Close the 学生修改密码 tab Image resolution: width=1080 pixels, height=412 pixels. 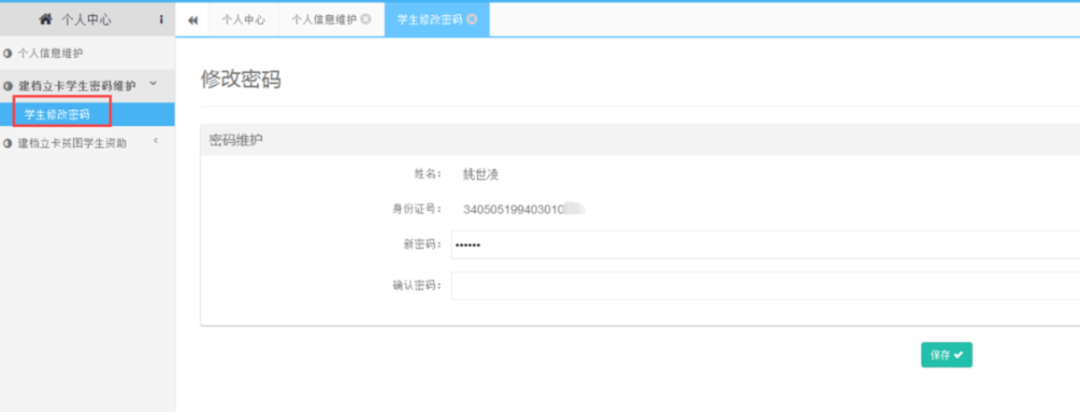pyautogui.click(x=472, y=19)
